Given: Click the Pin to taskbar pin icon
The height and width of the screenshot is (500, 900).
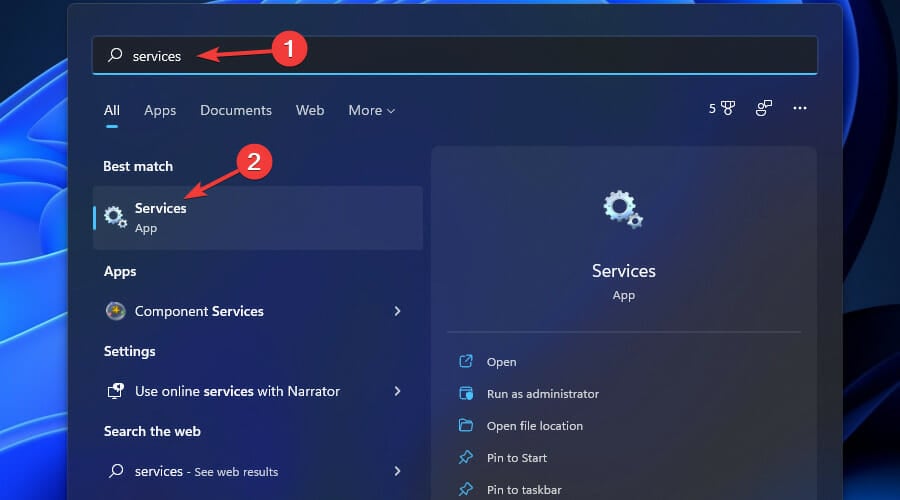Looking at the screenshot, I should tap(465, 489).
